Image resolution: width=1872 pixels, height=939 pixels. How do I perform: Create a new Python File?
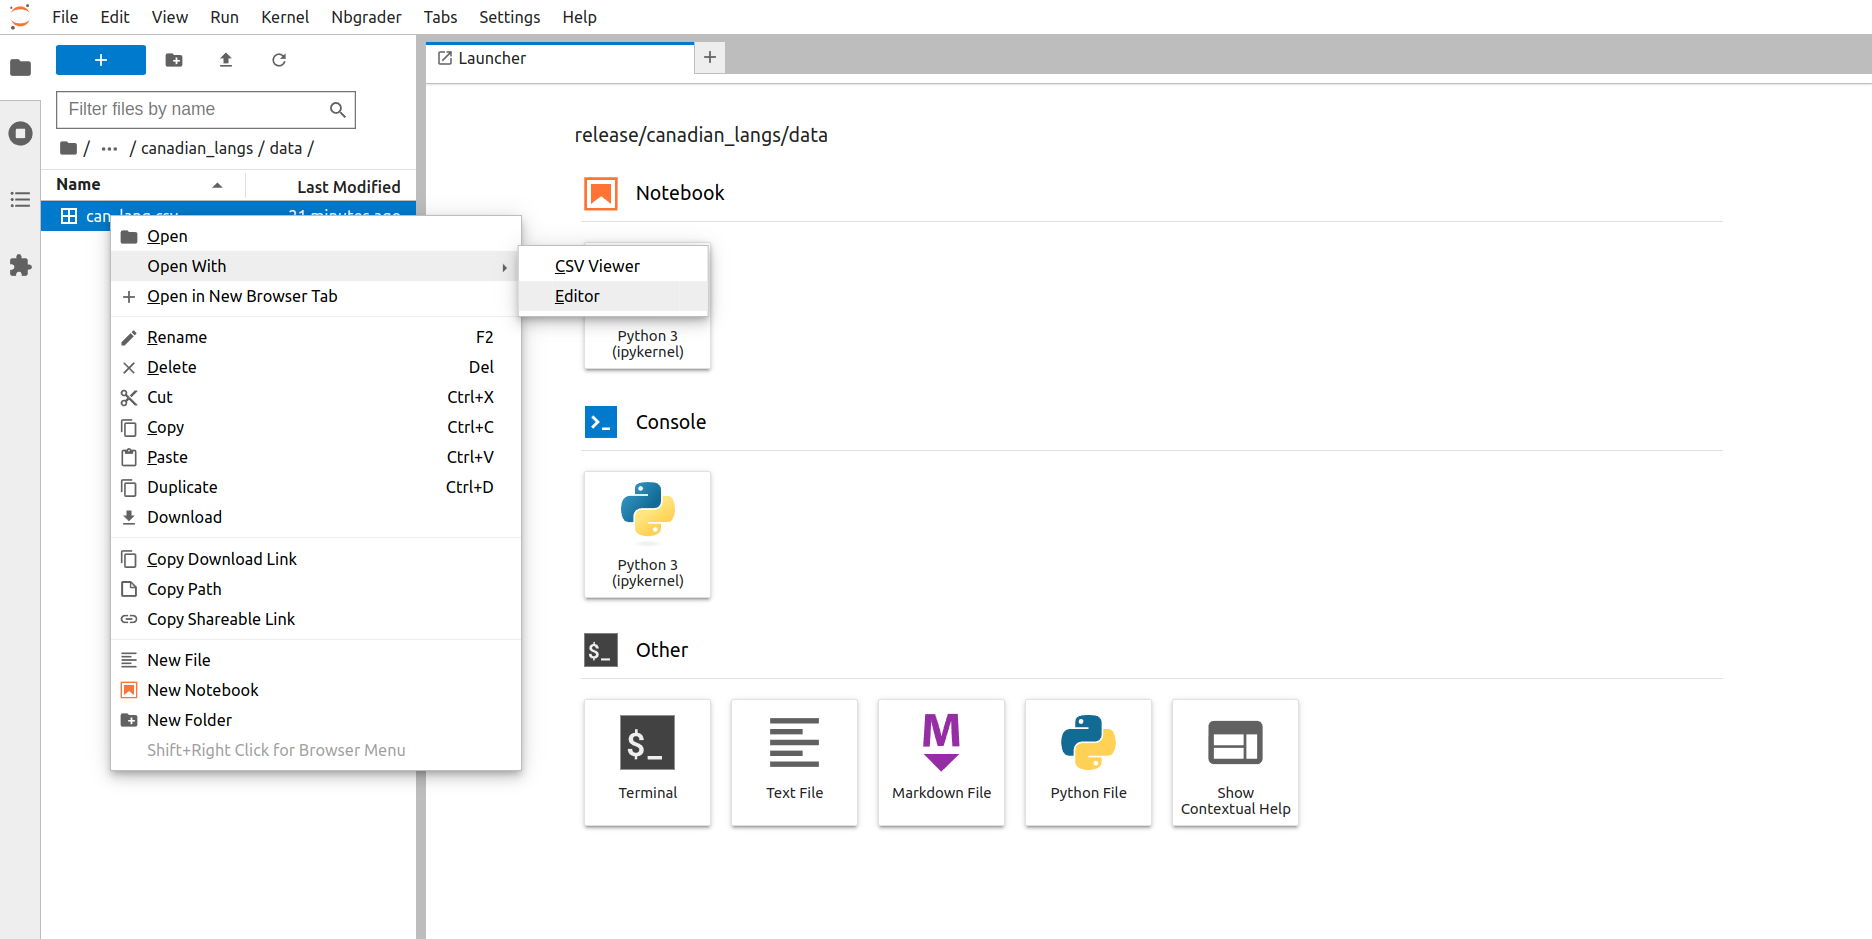point(1089,763)
